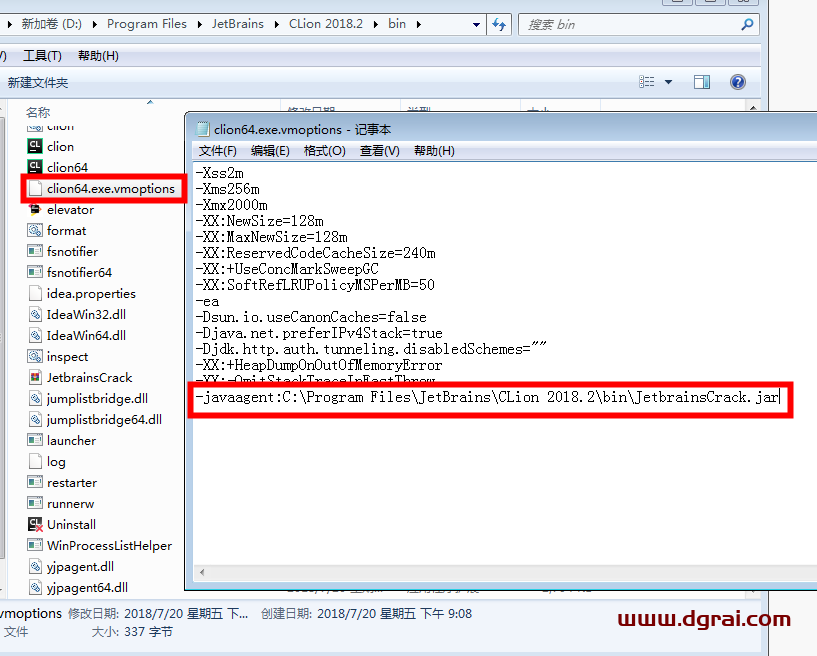This screenshot has height=656, width=817.
Task: Place cursor on the -Xmx2000m line
Action: pos(231,205)
